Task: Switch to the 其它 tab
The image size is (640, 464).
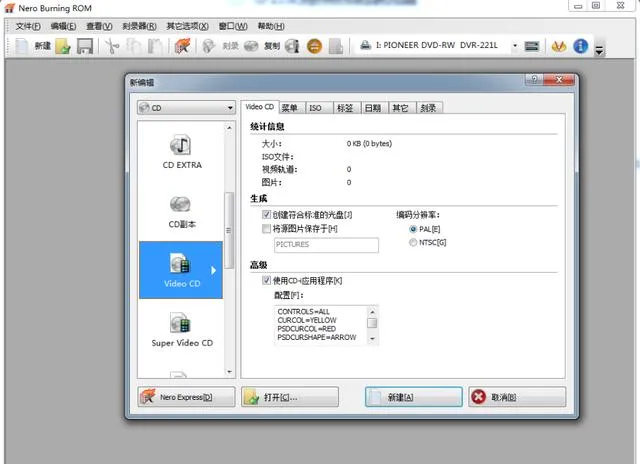Action: tap(400, 108)
